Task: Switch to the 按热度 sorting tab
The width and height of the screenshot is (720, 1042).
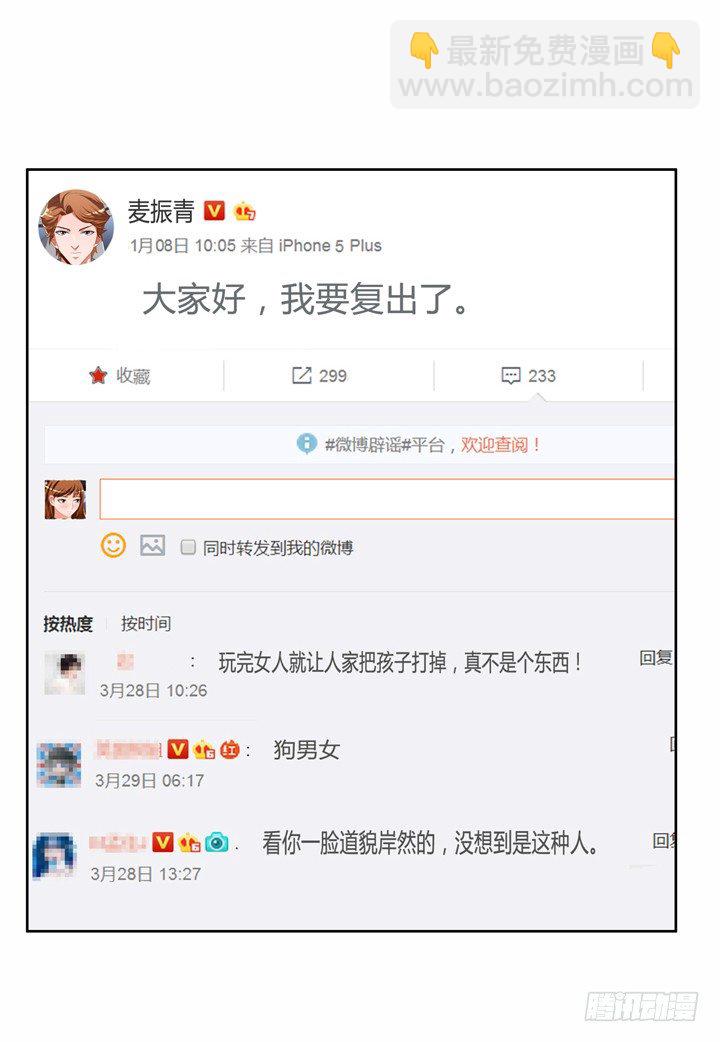Action: [68, 624]
